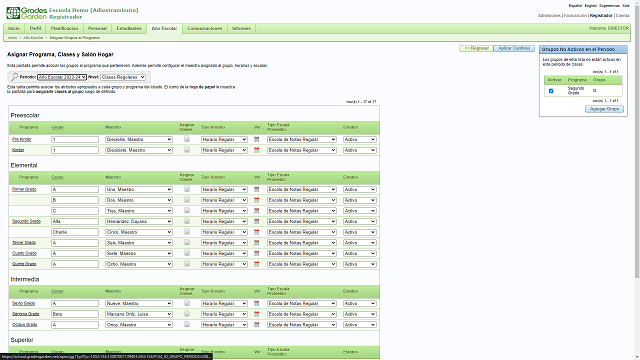Sort by Grupo header in Preescolar table
This screenshot has width=640, height=360.
point(57,127)
